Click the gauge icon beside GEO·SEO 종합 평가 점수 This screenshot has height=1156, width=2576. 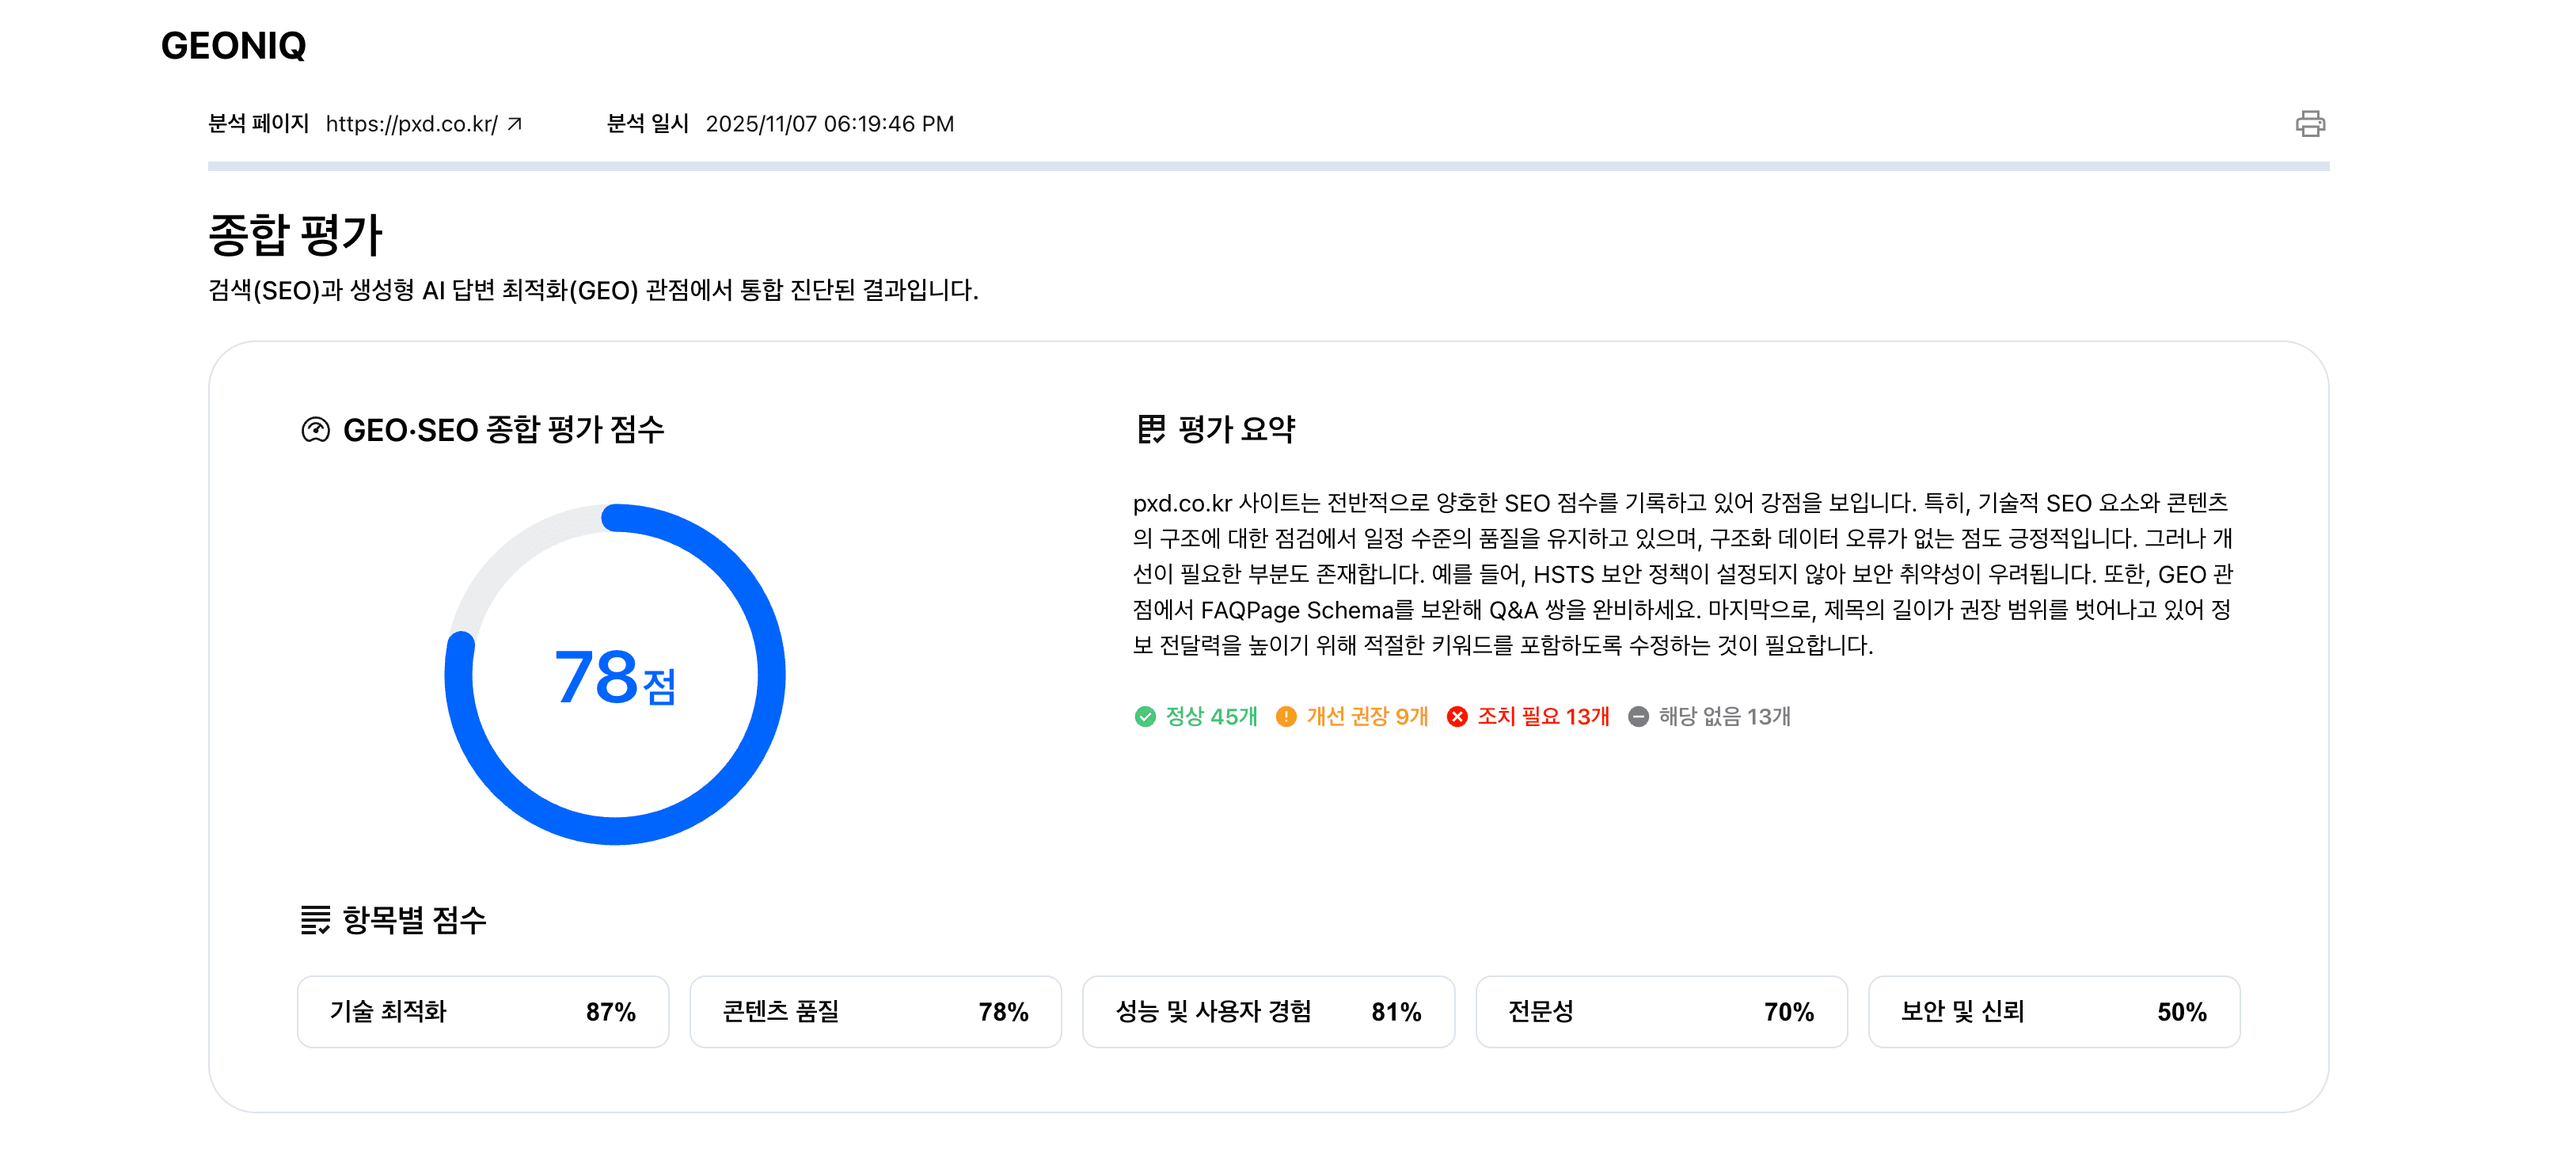point(315,429)
